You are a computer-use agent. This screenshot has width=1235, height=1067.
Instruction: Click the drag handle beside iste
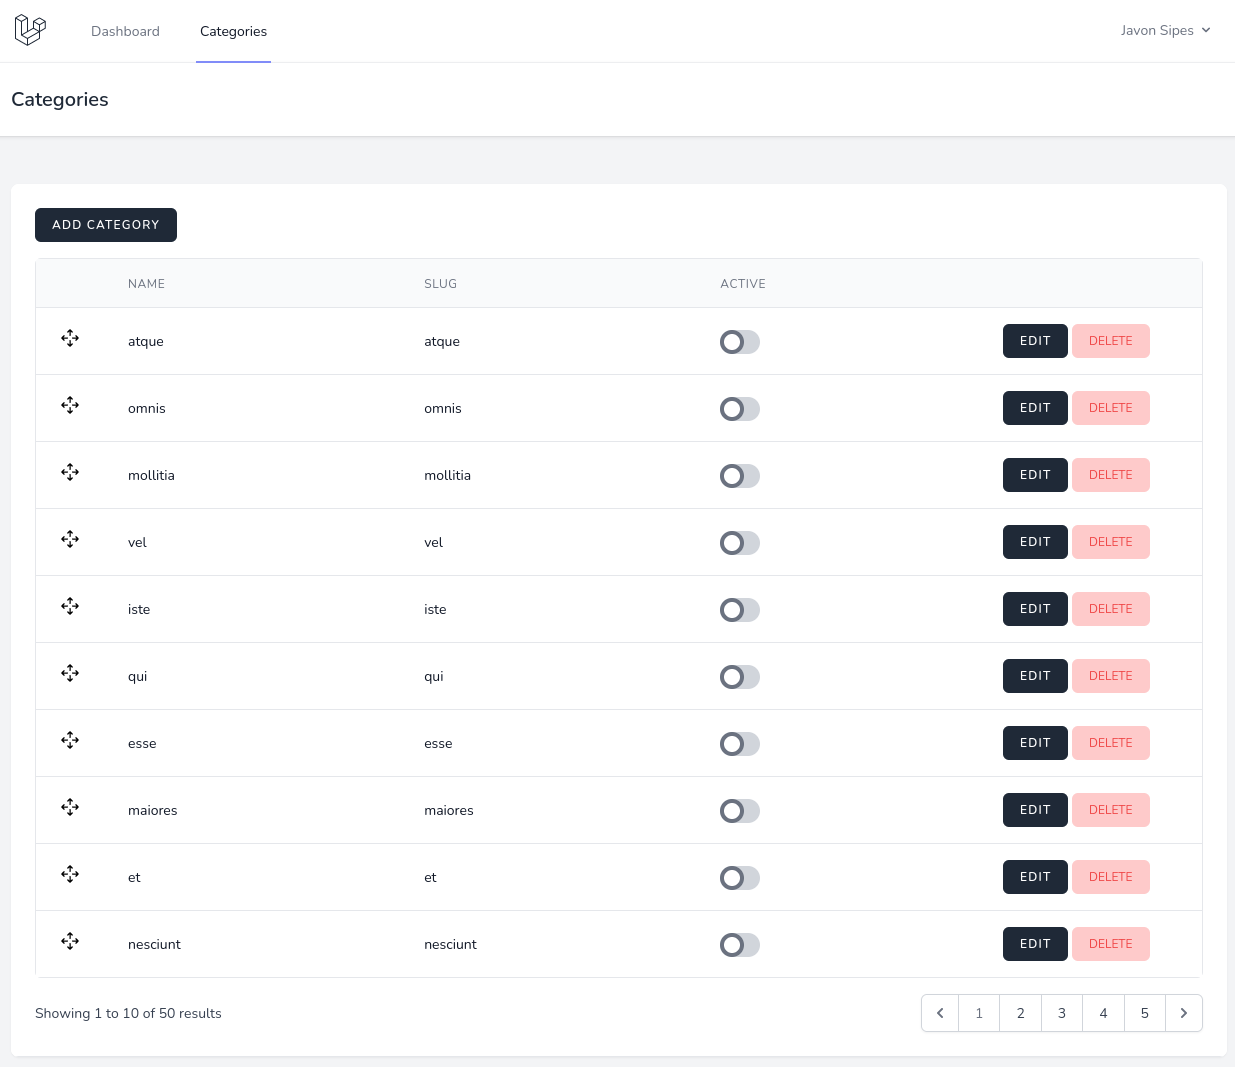pyautogui.click(x=70, y=606)
